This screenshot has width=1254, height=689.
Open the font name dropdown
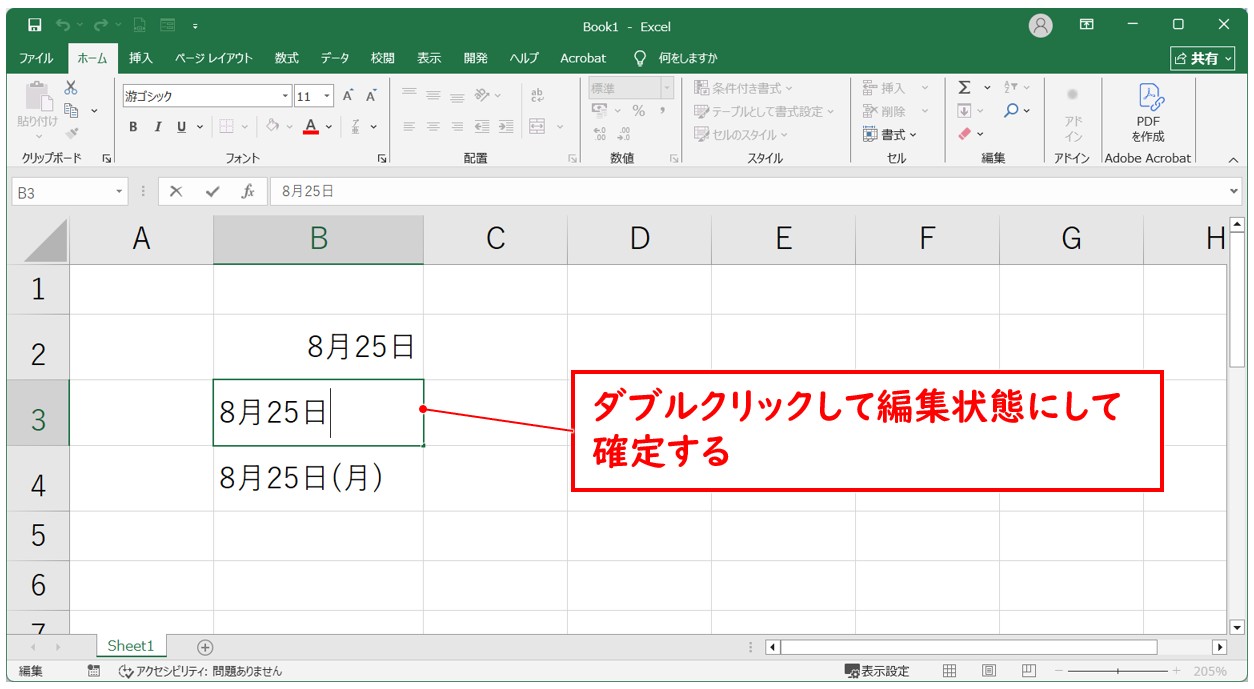(286, 96)
